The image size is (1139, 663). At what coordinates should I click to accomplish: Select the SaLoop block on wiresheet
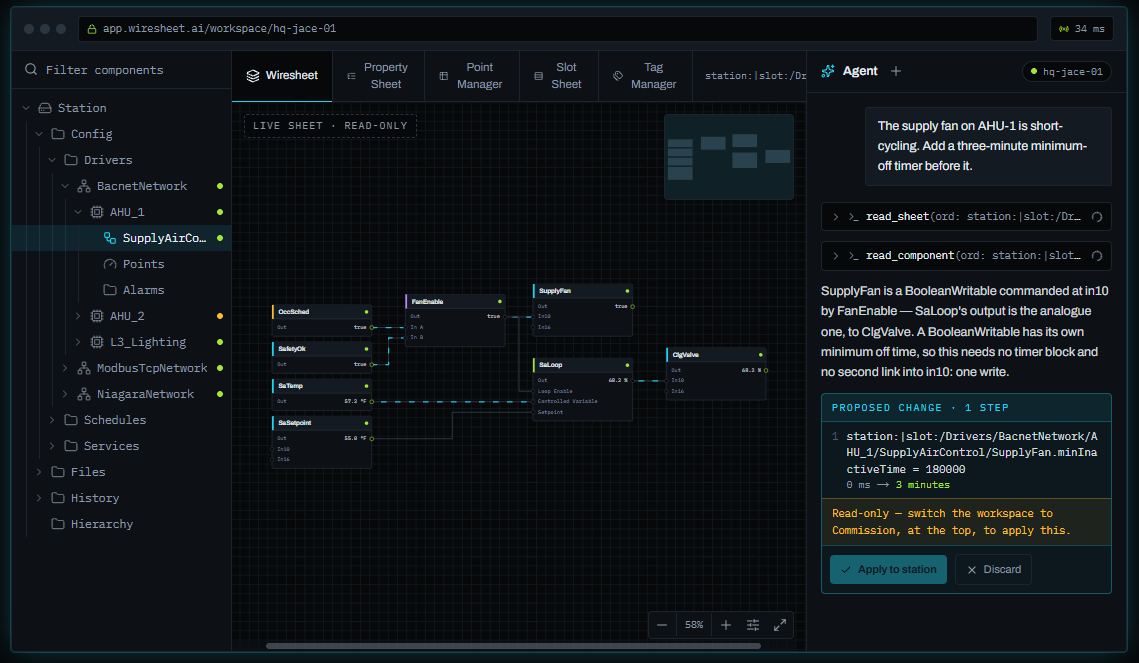click(x=583, y=389)
